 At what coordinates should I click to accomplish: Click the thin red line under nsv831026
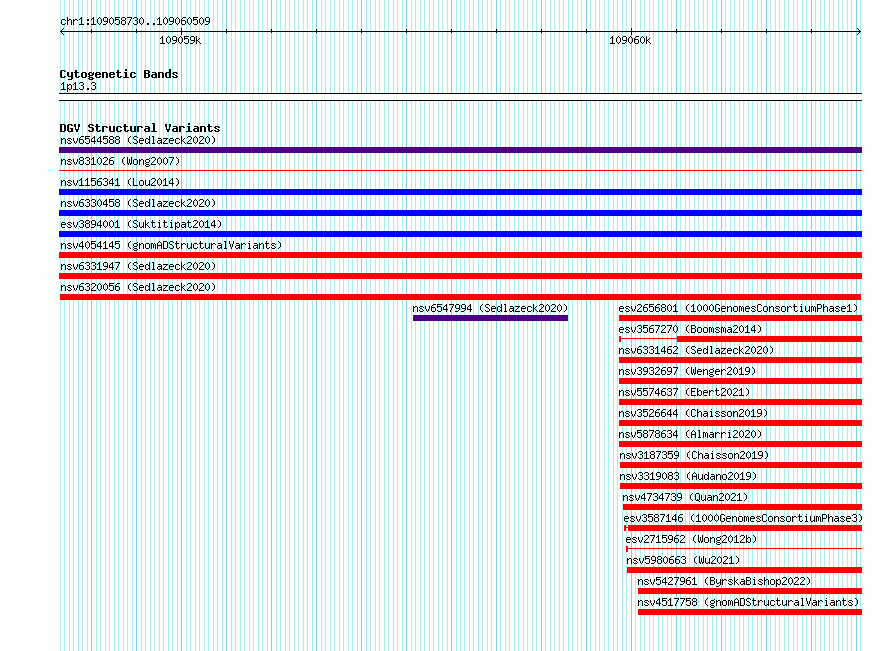pyautogui.click(x=460, y=170)
